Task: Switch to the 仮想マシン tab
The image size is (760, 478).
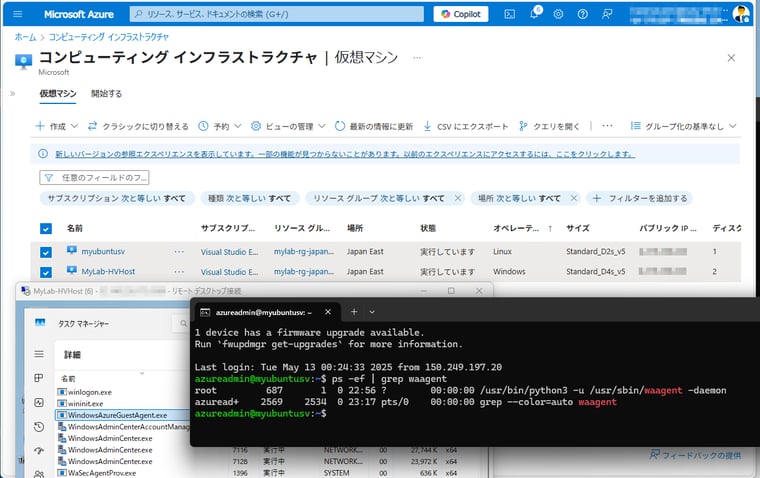Action: pyautogui.click(x=58, y=94)
